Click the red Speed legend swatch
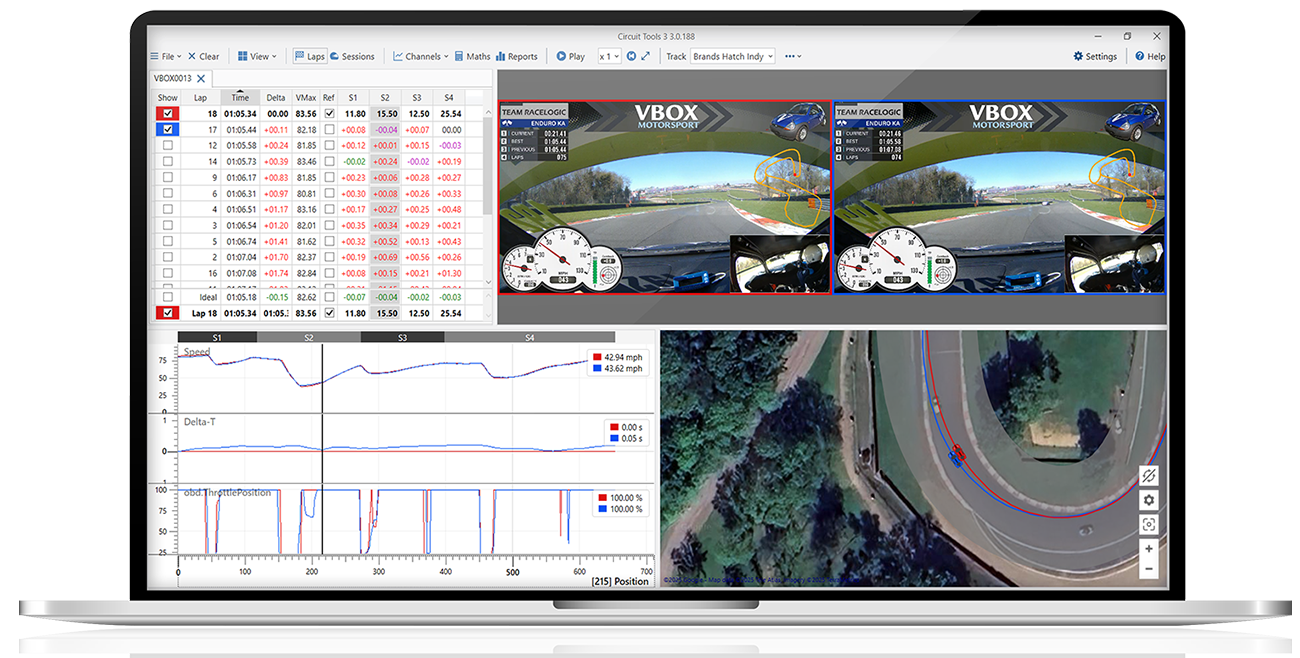 [597, 357]
